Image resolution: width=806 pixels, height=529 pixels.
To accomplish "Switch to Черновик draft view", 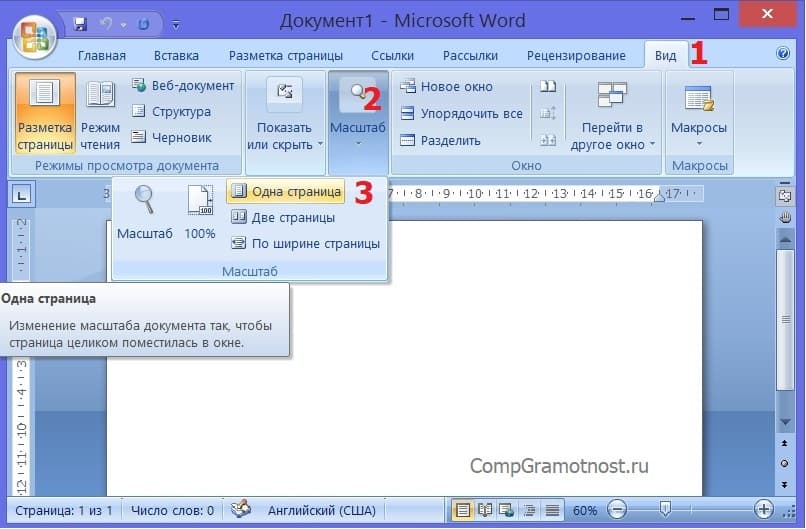I will click(172, 137).
